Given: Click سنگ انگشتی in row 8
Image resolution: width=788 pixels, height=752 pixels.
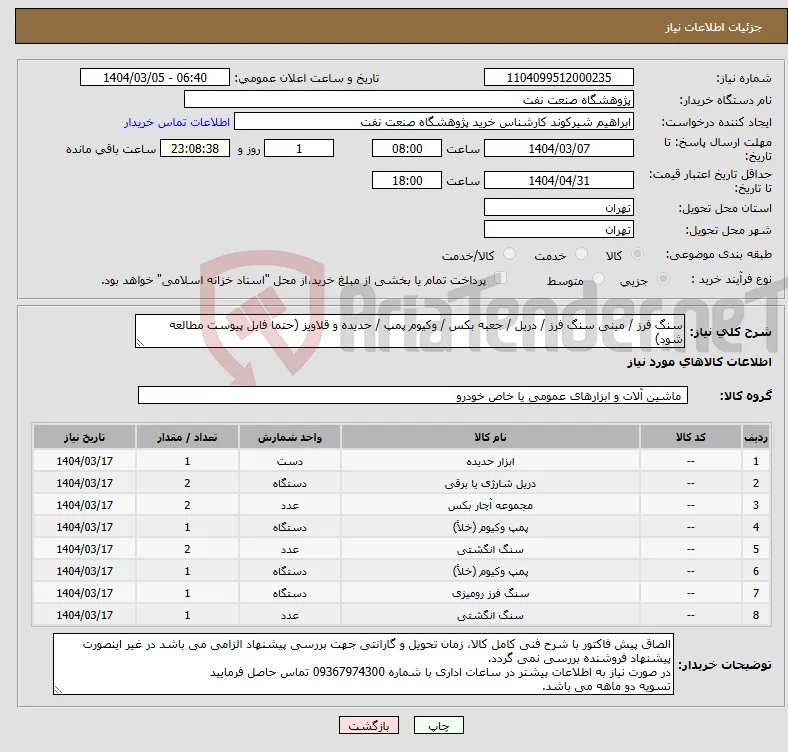Looking at the screenshot, I should pos(490,615).
